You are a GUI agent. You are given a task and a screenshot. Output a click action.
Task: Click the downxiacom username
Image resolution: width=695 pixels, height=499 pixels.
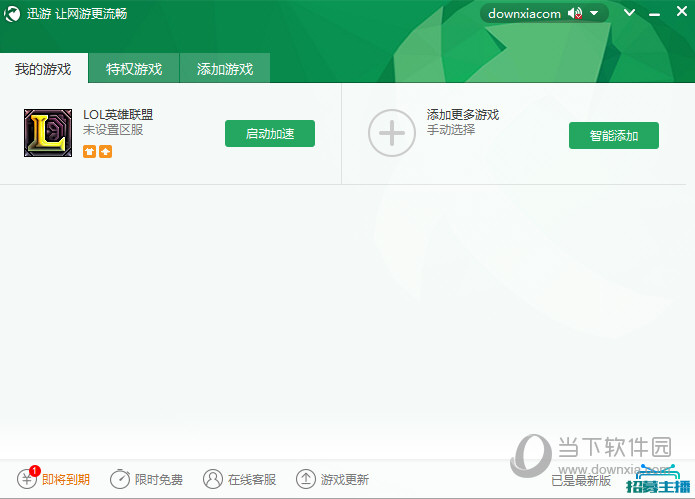click(x=524, y=13)
